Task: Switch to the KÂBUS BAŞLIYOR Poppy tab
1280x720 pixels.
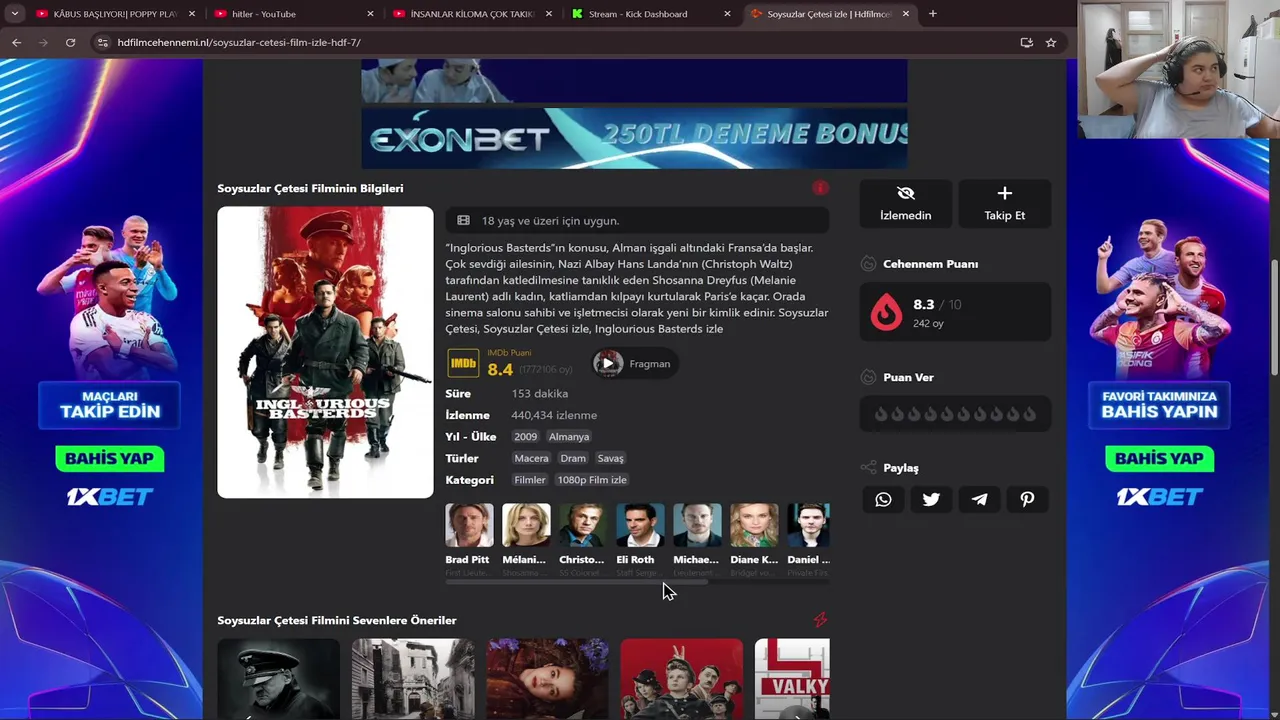Action: pos(116,14)
